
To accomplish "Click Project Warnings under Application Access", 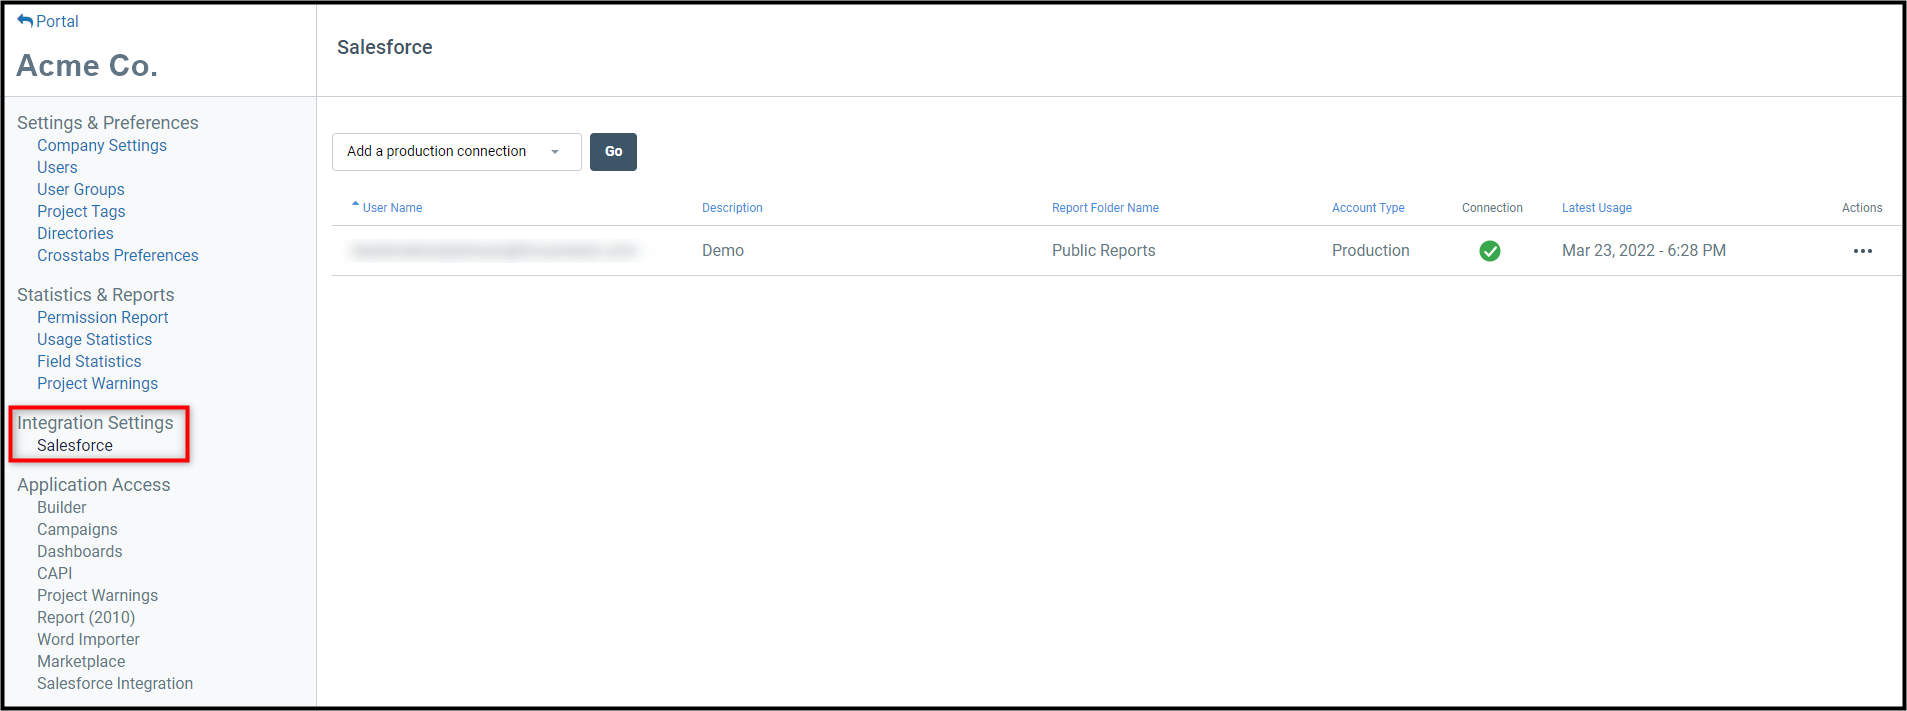I will pyautogui.click(x=97, y=595).
